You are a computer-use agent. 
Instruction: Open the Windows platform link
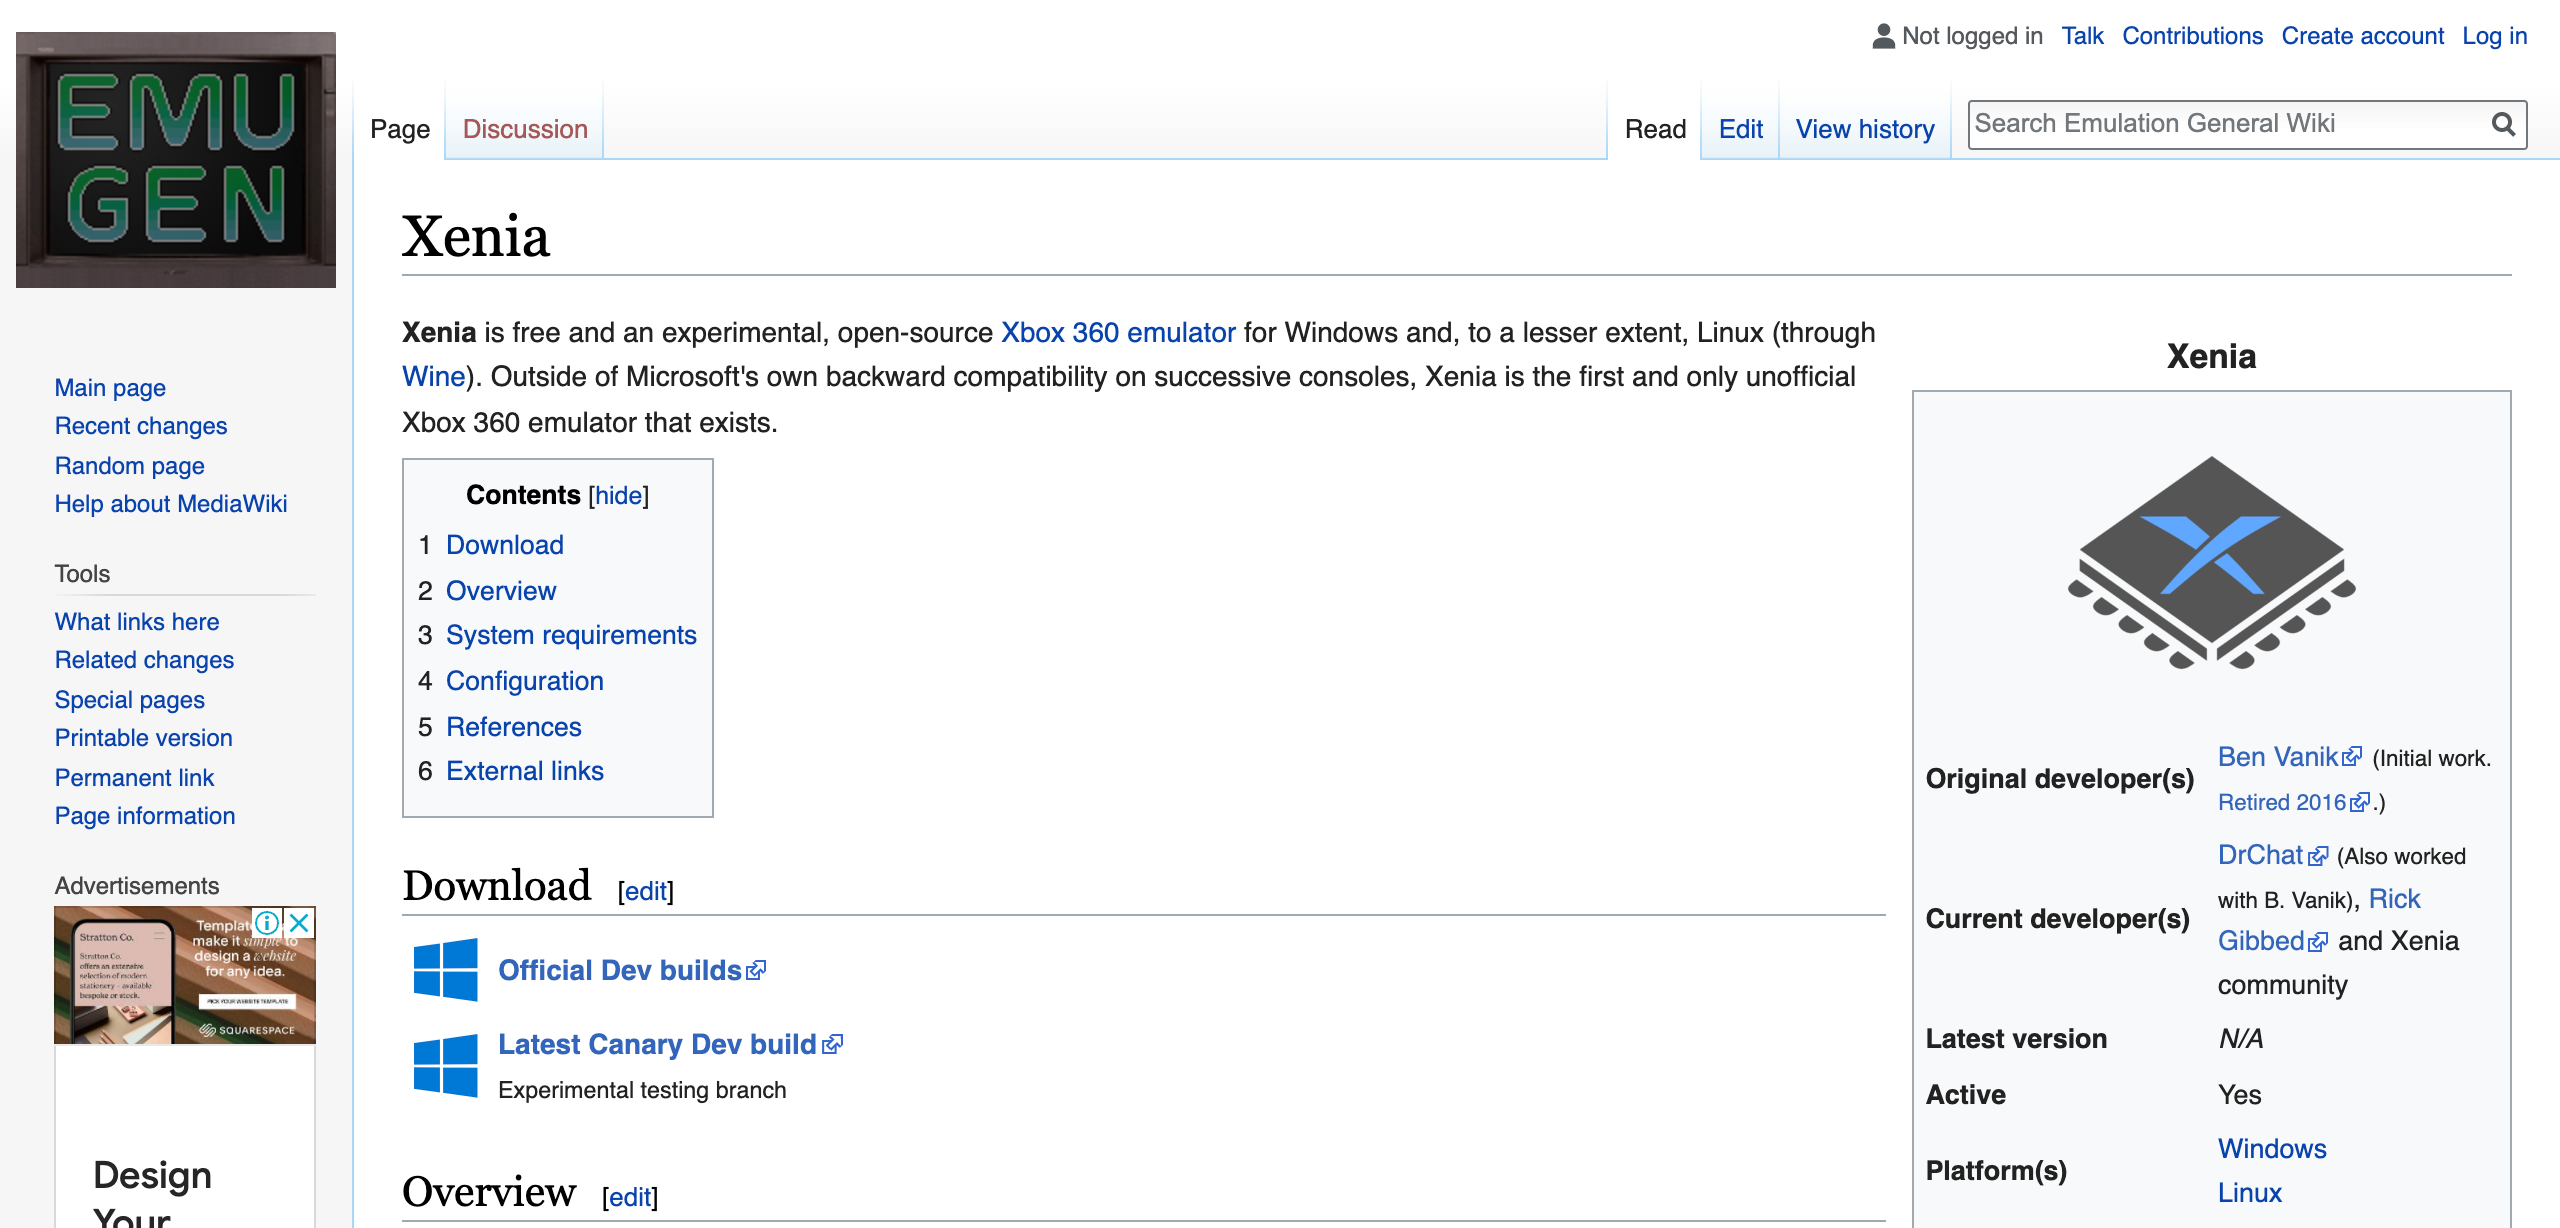pyautogui.click(x=2272, y=1149)
